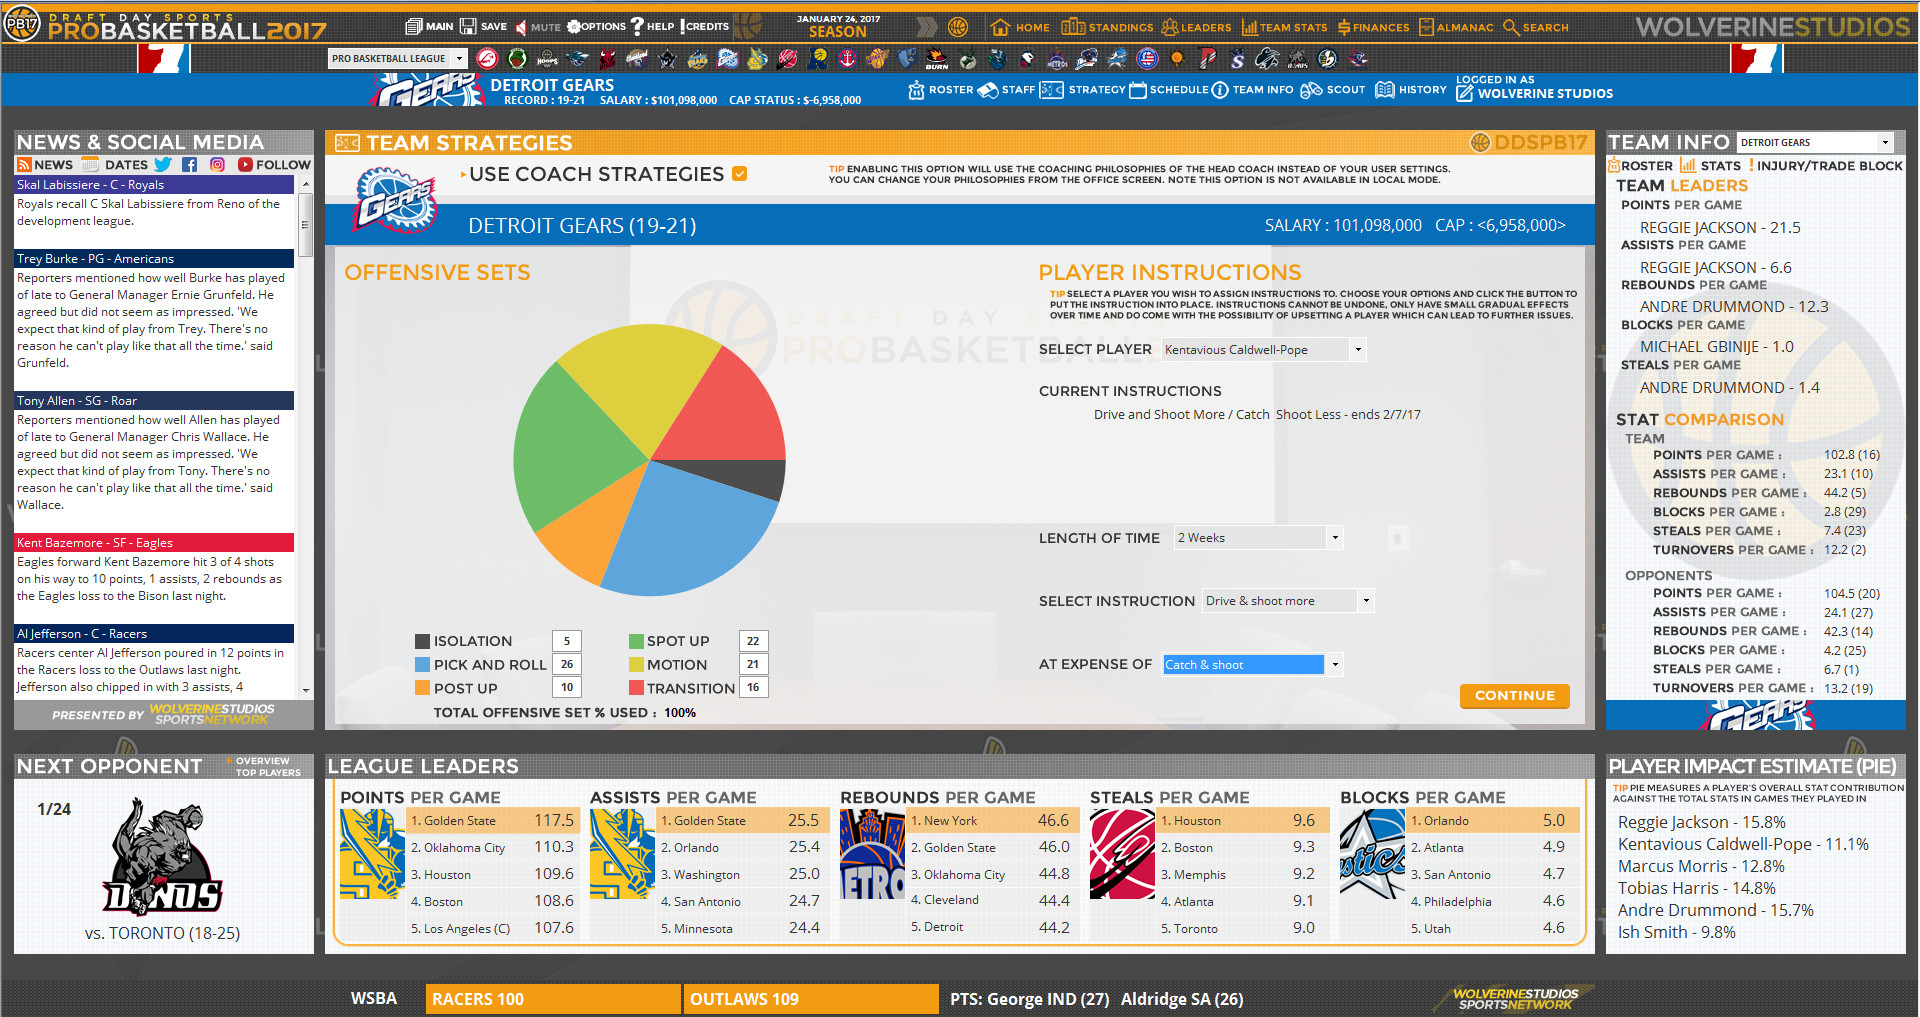Open the Standings menu item

1112,27
